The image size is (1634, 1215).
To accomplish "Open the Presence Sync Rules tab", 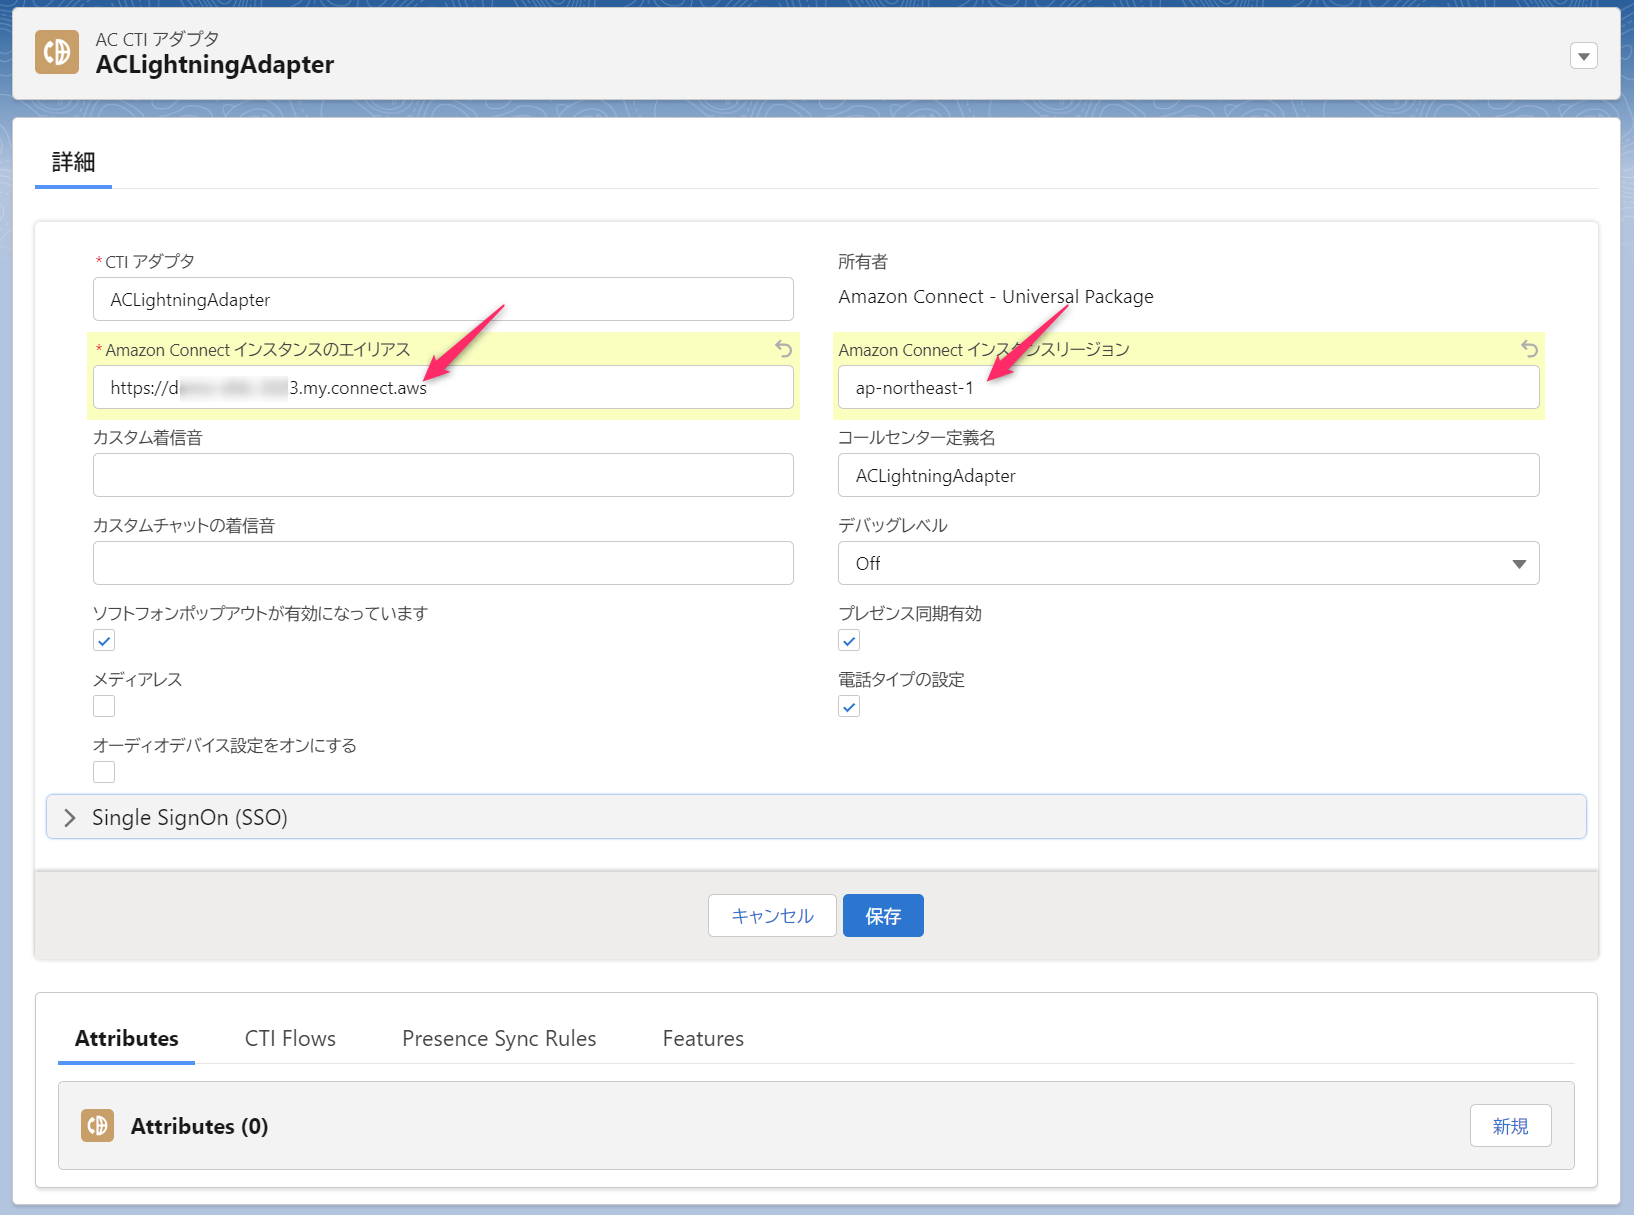I will tap(499, 1038).
